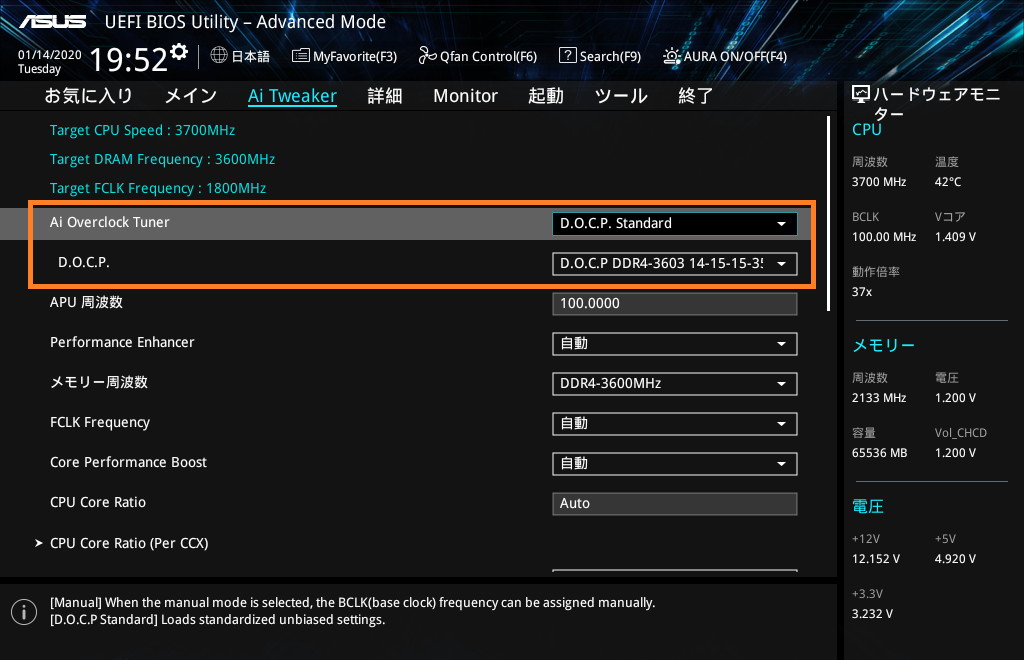Click the BCLK 100.00 MHz value

[x=884, y=237]
